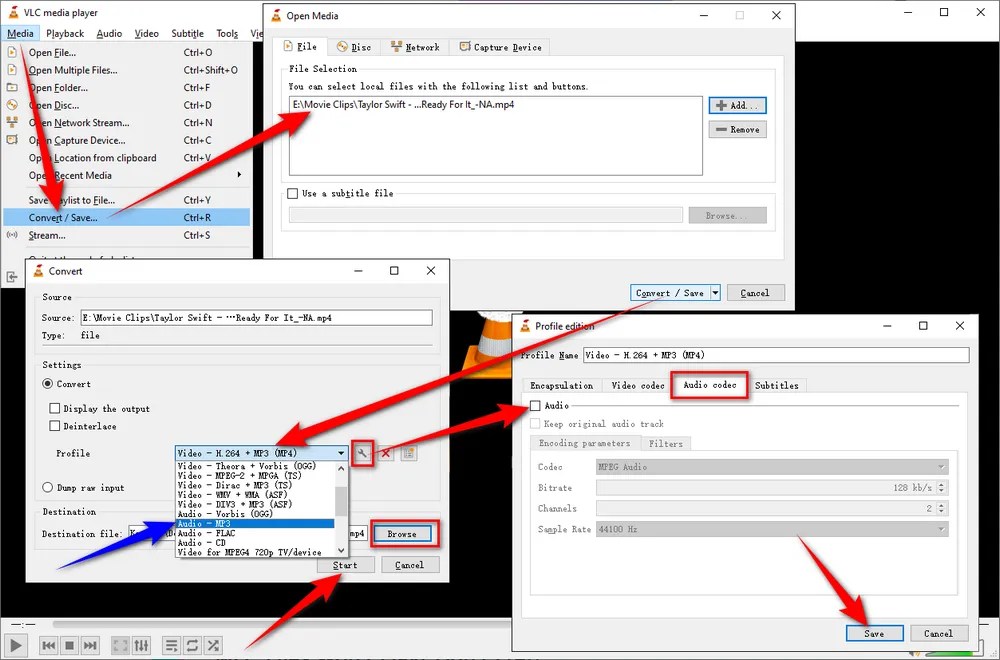Click Browse button for destination file
Screen dimensions: 1000x660
point(402,534)
